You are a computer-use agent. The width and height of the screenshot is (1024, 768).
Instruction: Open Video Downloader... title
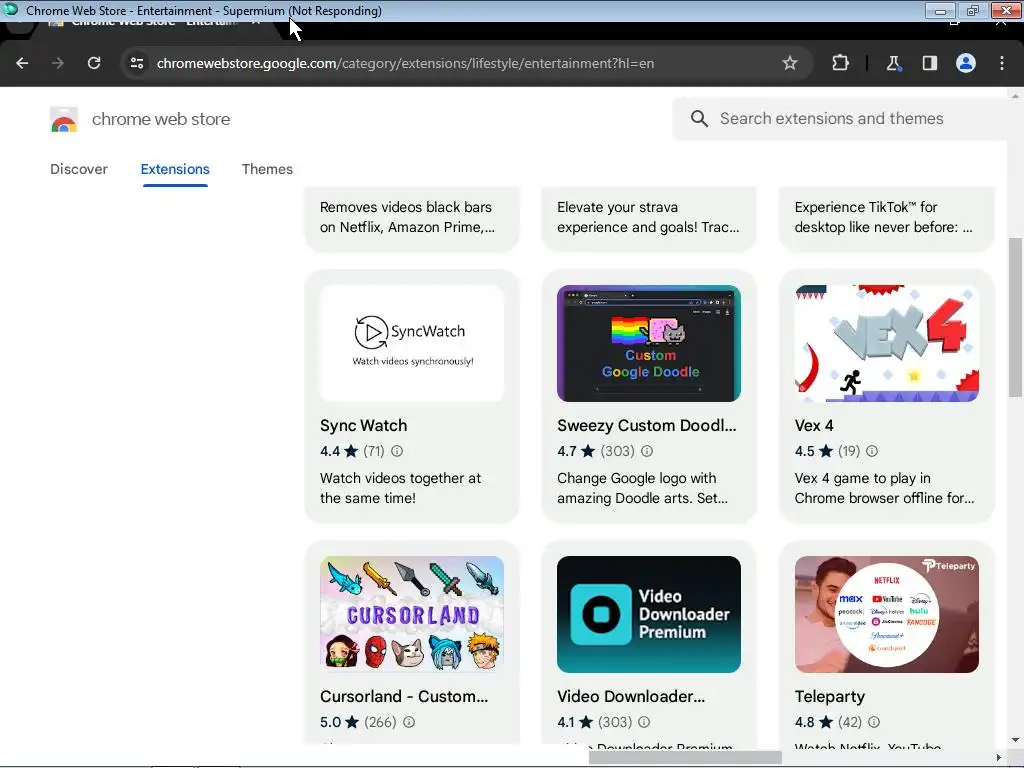coord(631,697)
